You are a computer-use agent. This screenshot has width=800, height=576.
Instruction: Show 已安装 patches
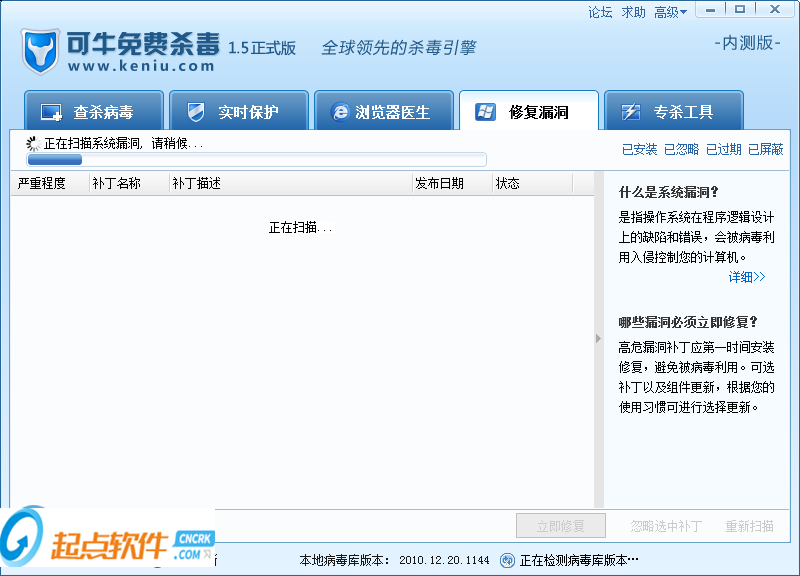639,149
